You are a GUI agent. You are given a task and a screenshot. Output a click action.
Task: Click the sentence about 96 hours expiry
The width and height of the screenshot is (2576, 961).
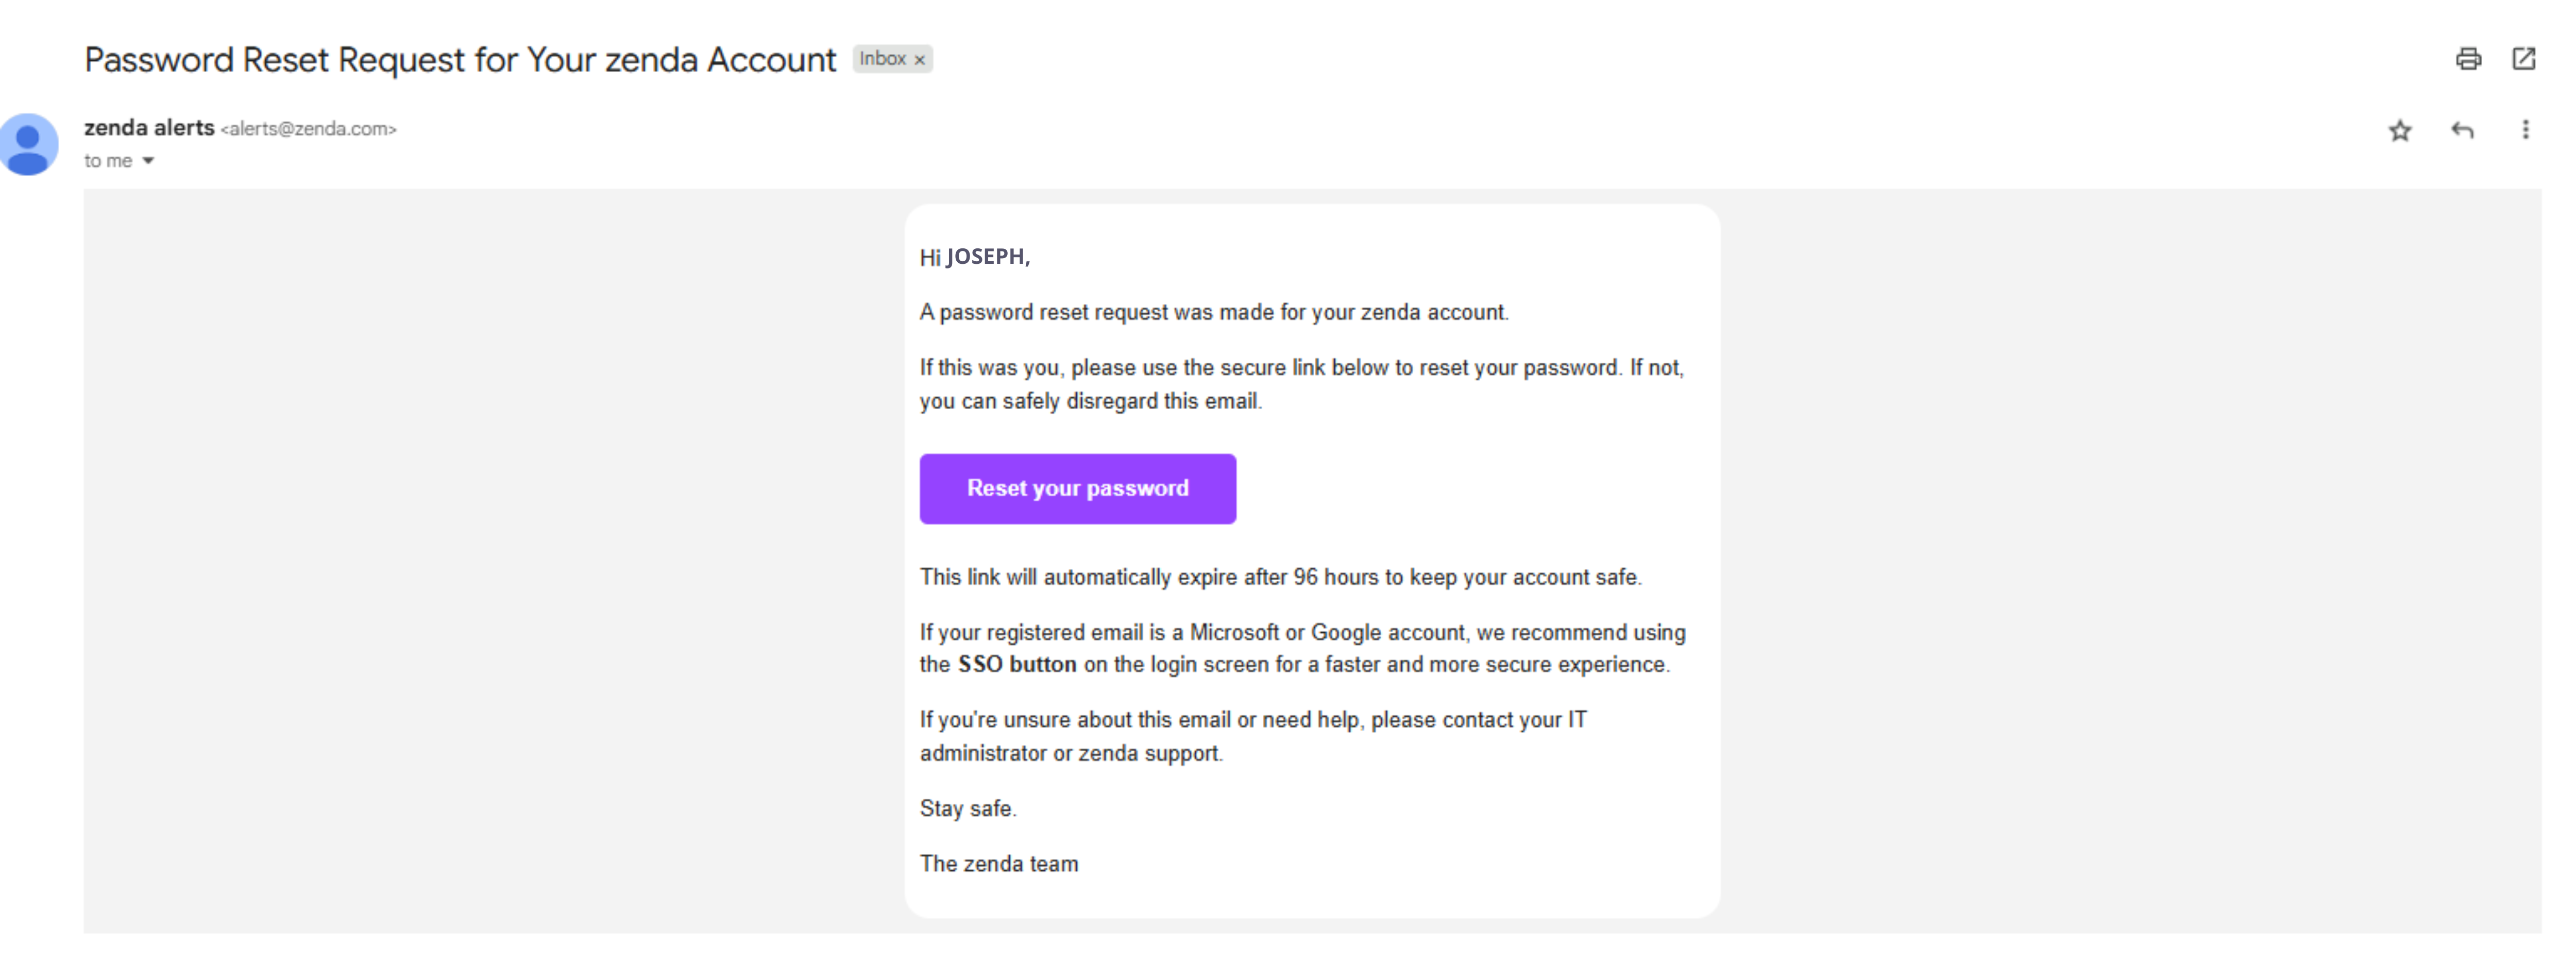(x=1280, y=578)
